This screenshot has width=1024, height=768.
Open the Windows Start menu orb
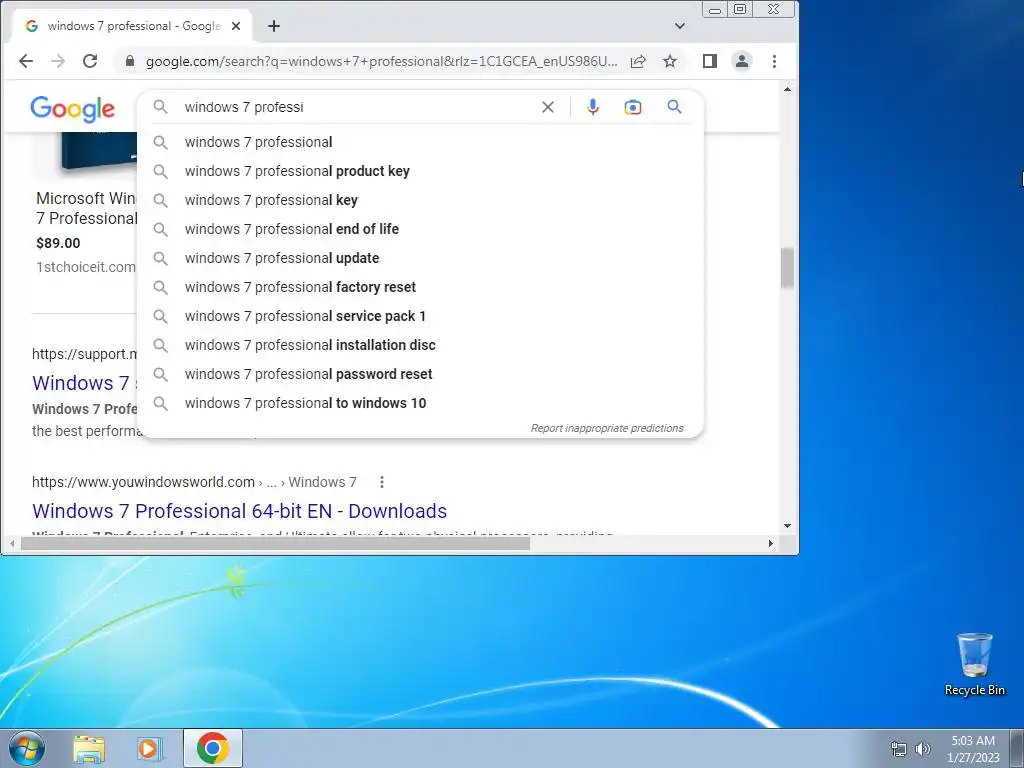coord(27,748)
